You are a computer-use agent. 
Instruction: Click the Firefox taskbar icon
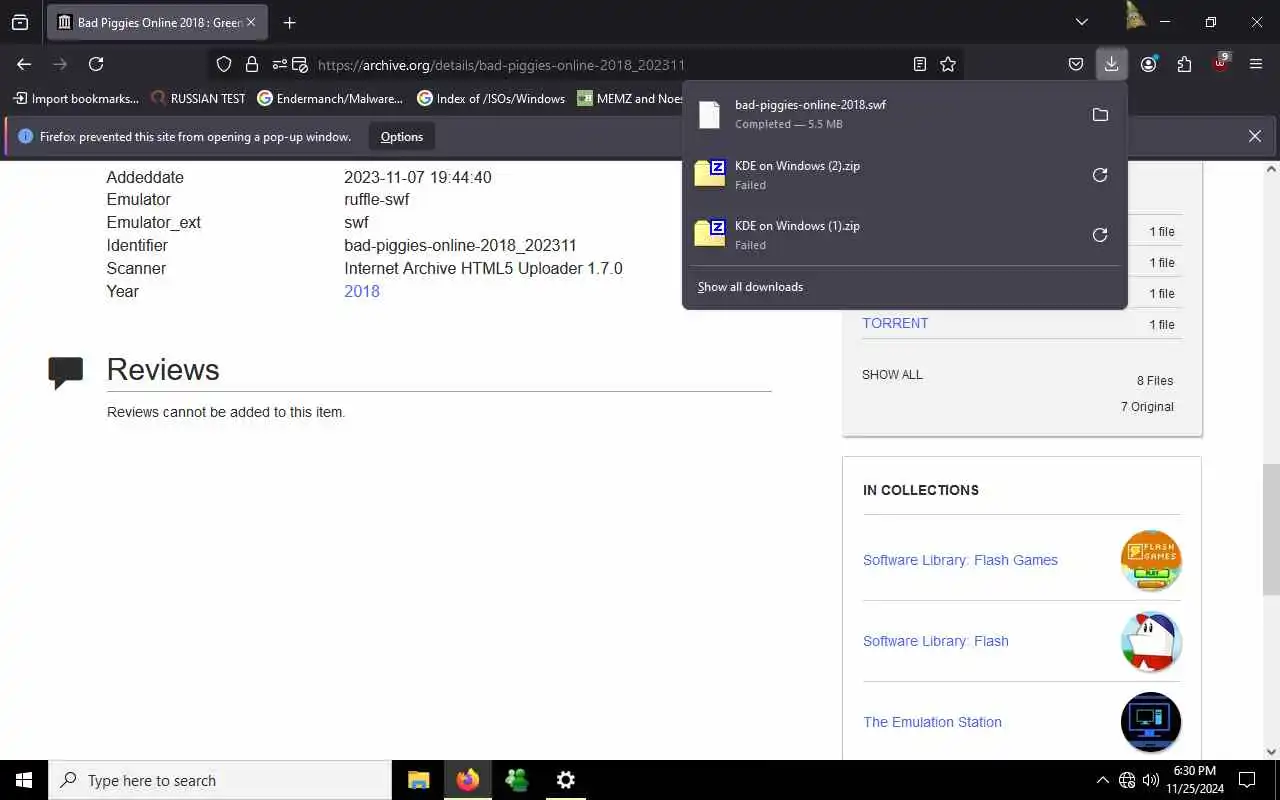(x=467, y=780)
